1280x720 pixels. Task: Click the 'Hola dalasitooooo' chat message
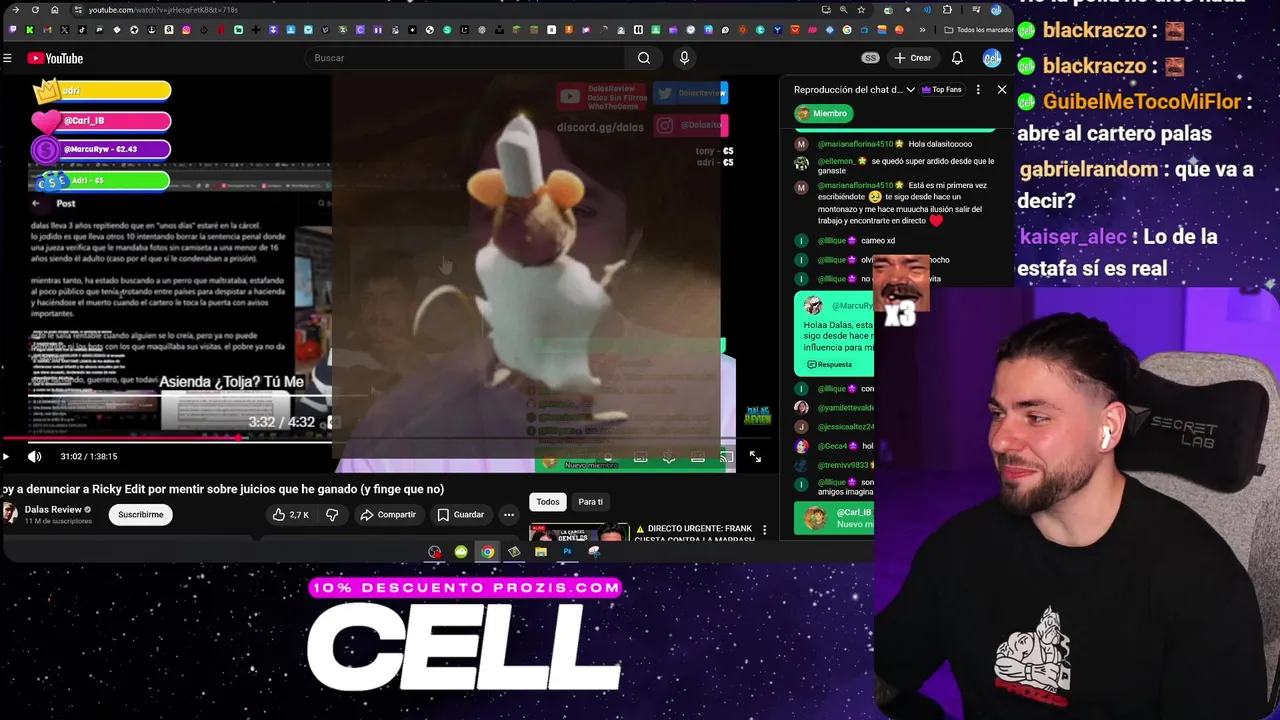coord(895,144)
